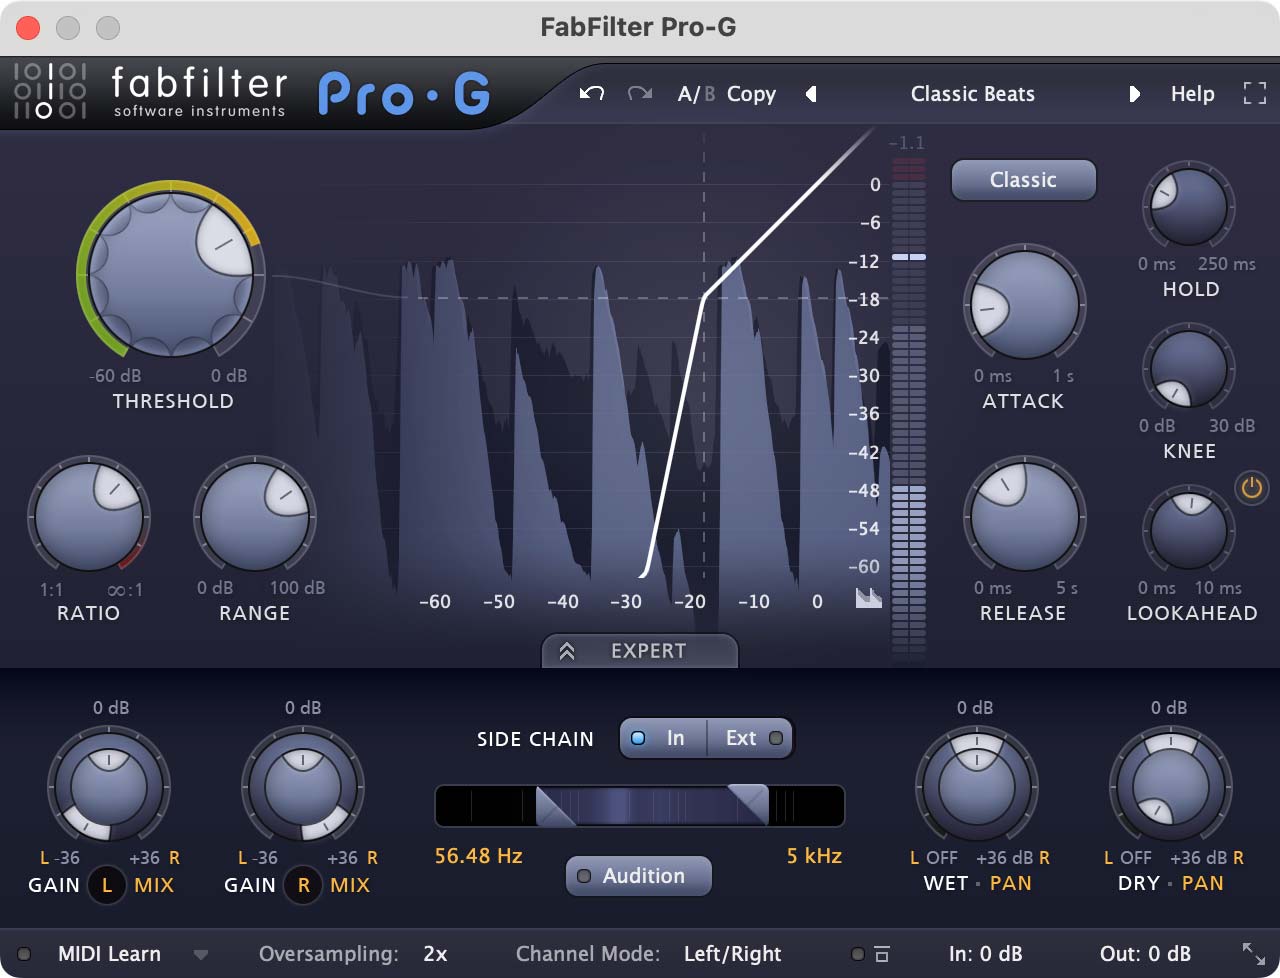Click the Wet level knob
This screenshot has height=978, width=1280.
(976, 785)
